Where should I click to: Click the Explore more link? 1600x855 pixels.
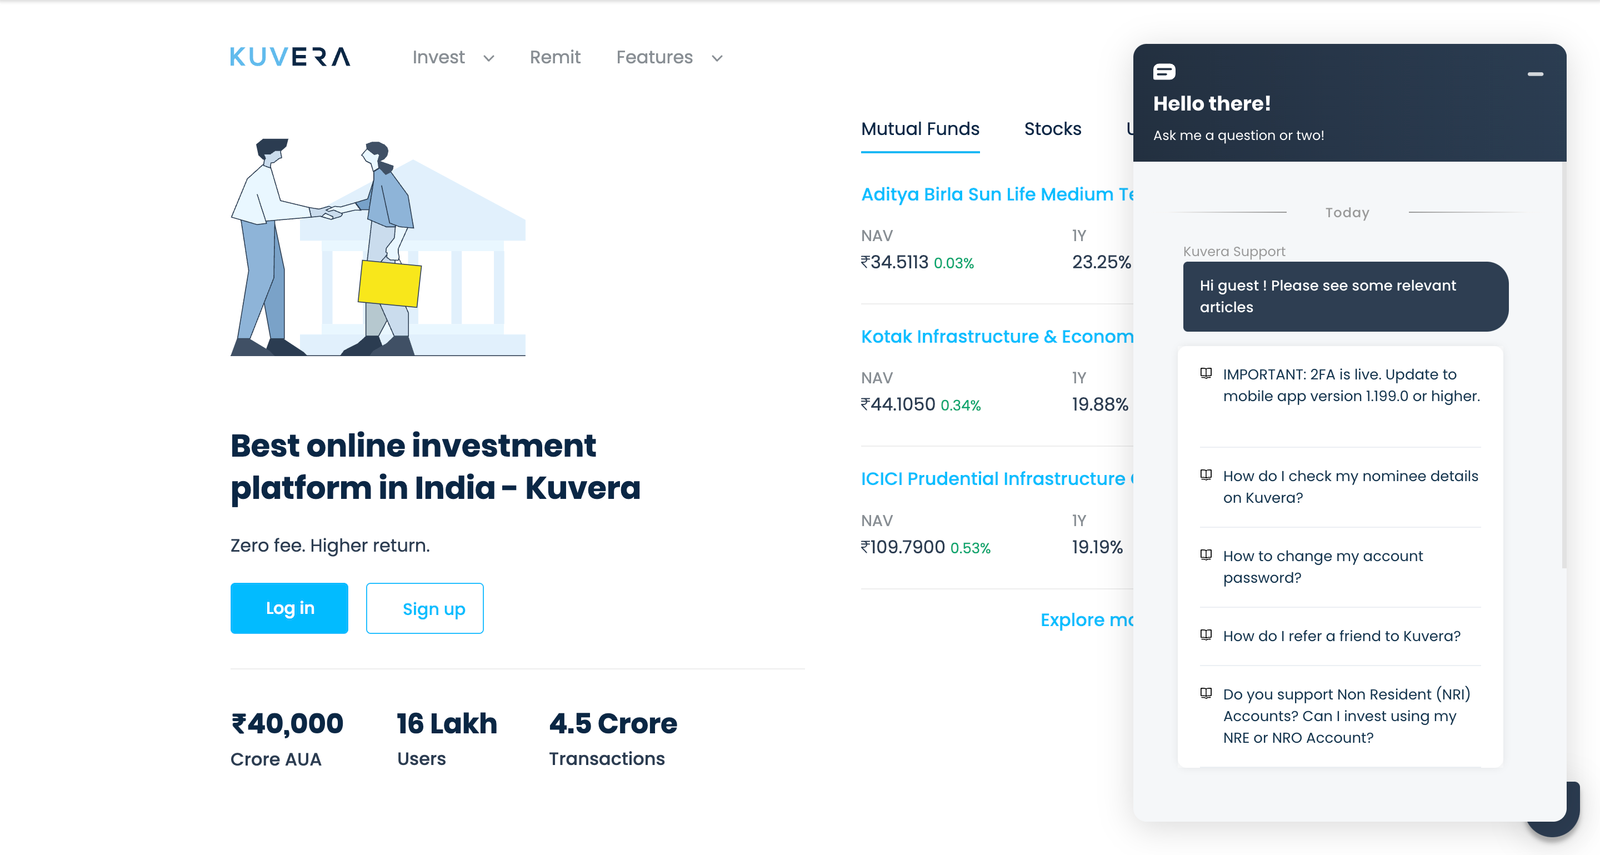click(x=1087, y=620)
